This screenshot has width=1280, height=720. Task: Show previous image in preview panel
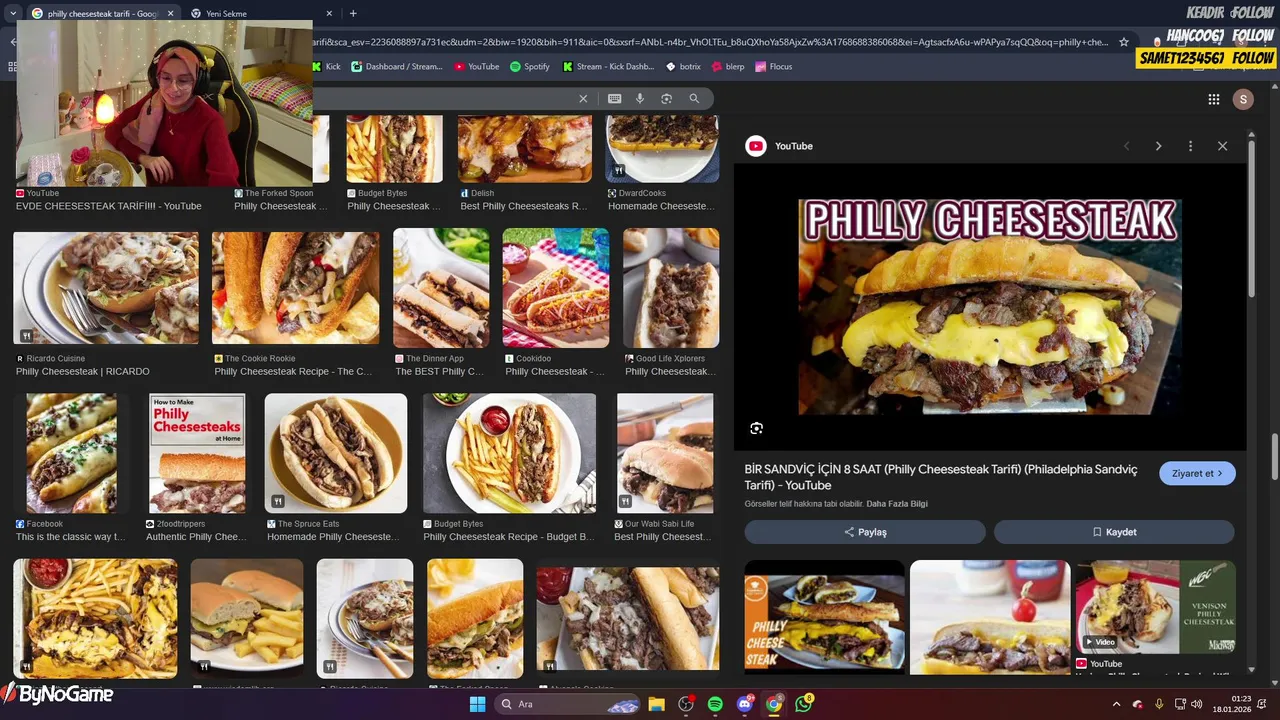click(1126, 146)
